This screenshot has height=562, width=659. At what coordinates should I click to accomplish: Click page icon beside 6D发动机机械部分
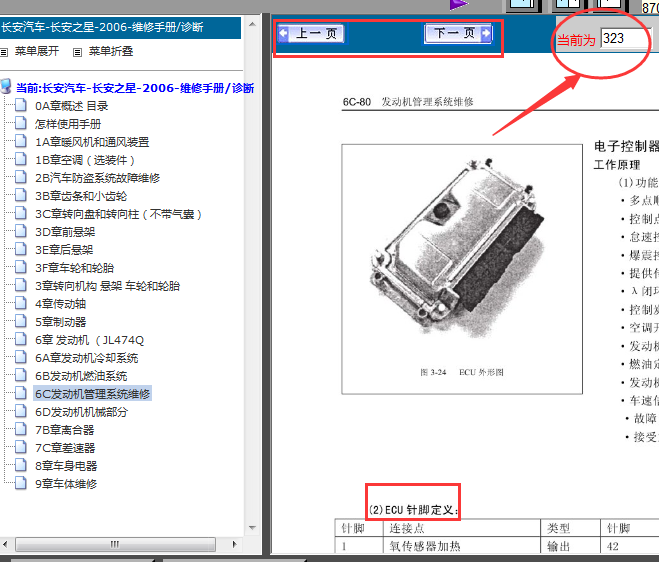pos(21,411)
